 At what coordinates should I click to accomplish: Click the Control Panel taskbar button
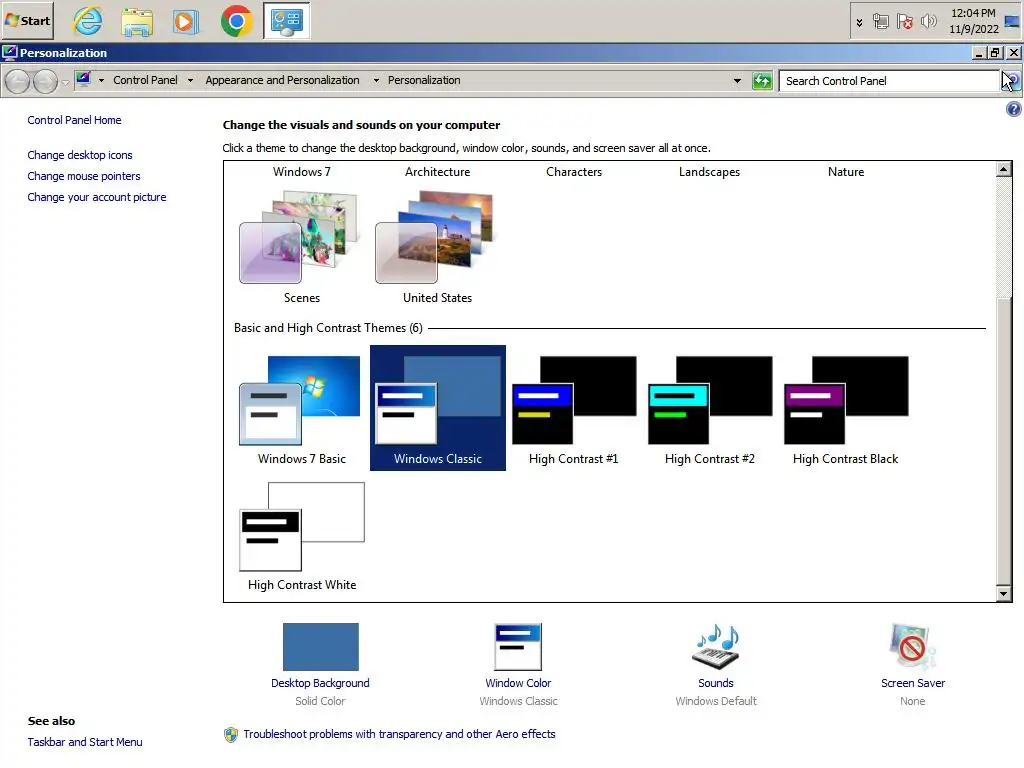coord(286,21)
